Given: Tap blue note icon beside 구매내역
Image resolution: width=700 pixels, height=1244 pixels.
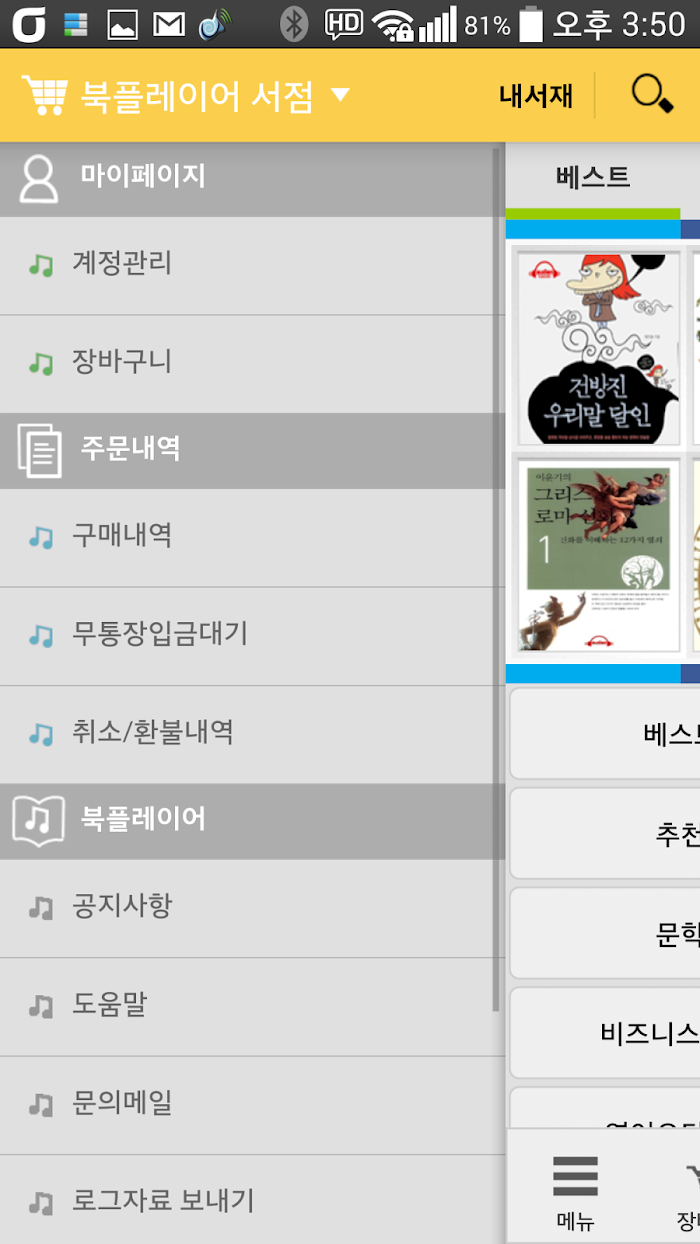Looking at the screenshot, I should click(40, 537).
